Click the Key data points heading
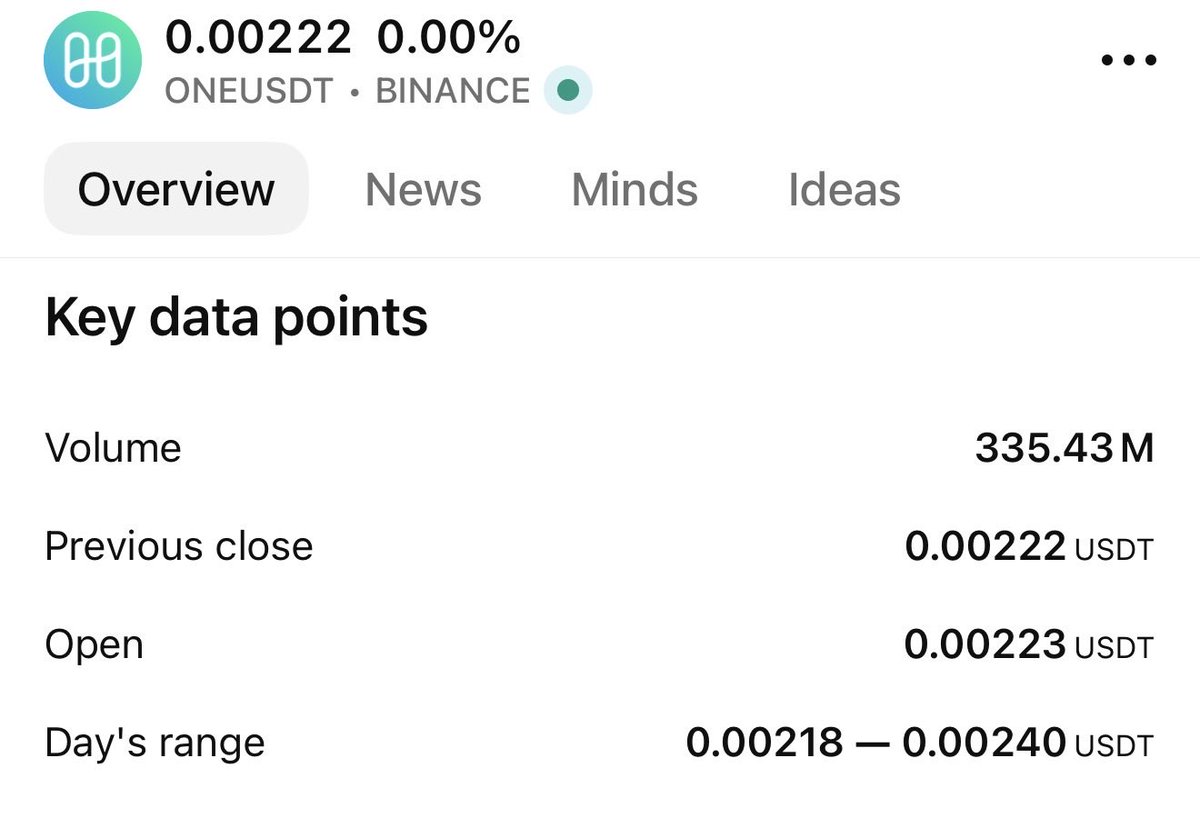Image resolution: width=1200 pixels, height=828 pixels. point(236,318)
